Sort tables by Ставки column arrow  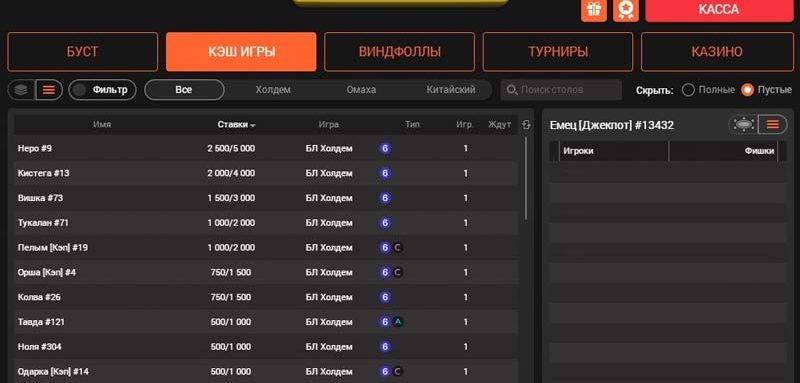click(x=253, y=125)
